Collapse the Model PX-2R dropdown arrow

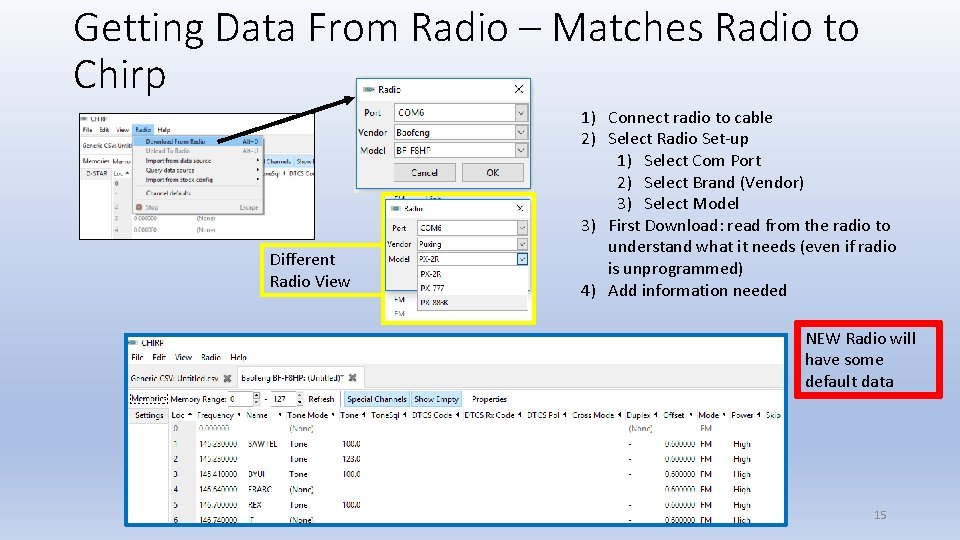[522, 259]
